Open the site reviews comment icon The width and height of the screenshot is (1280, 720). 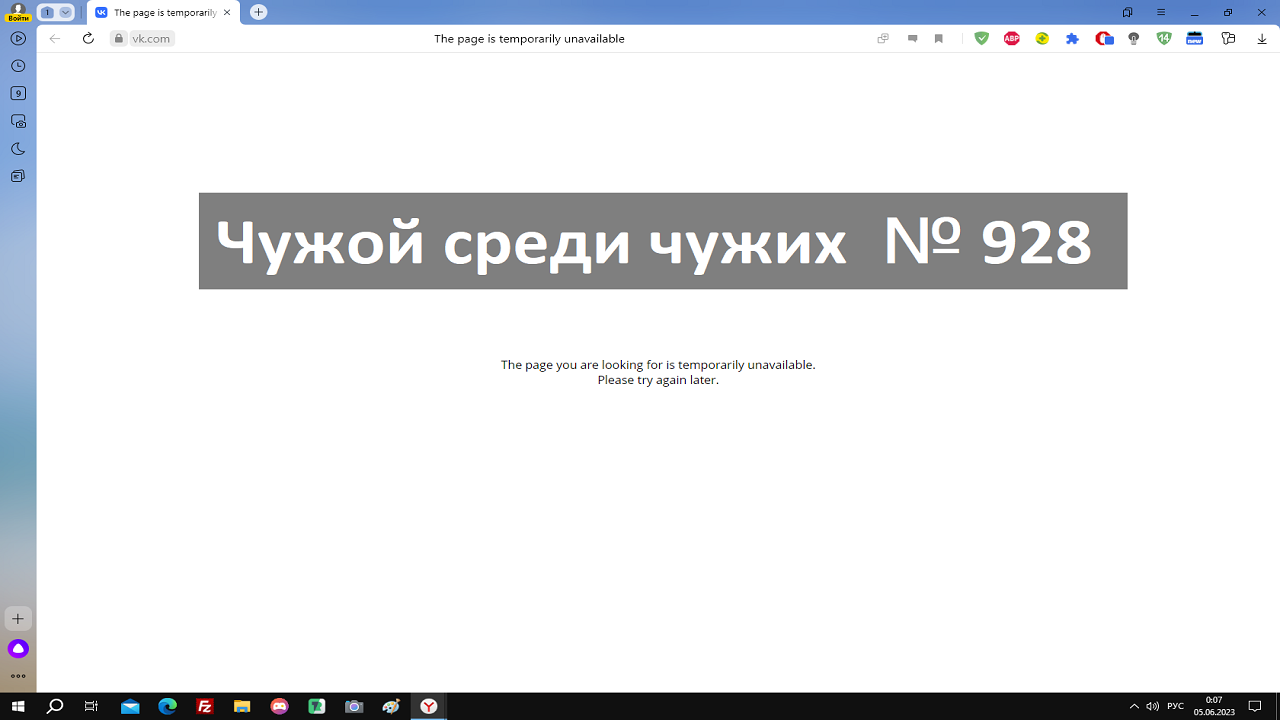pos(912,38)
